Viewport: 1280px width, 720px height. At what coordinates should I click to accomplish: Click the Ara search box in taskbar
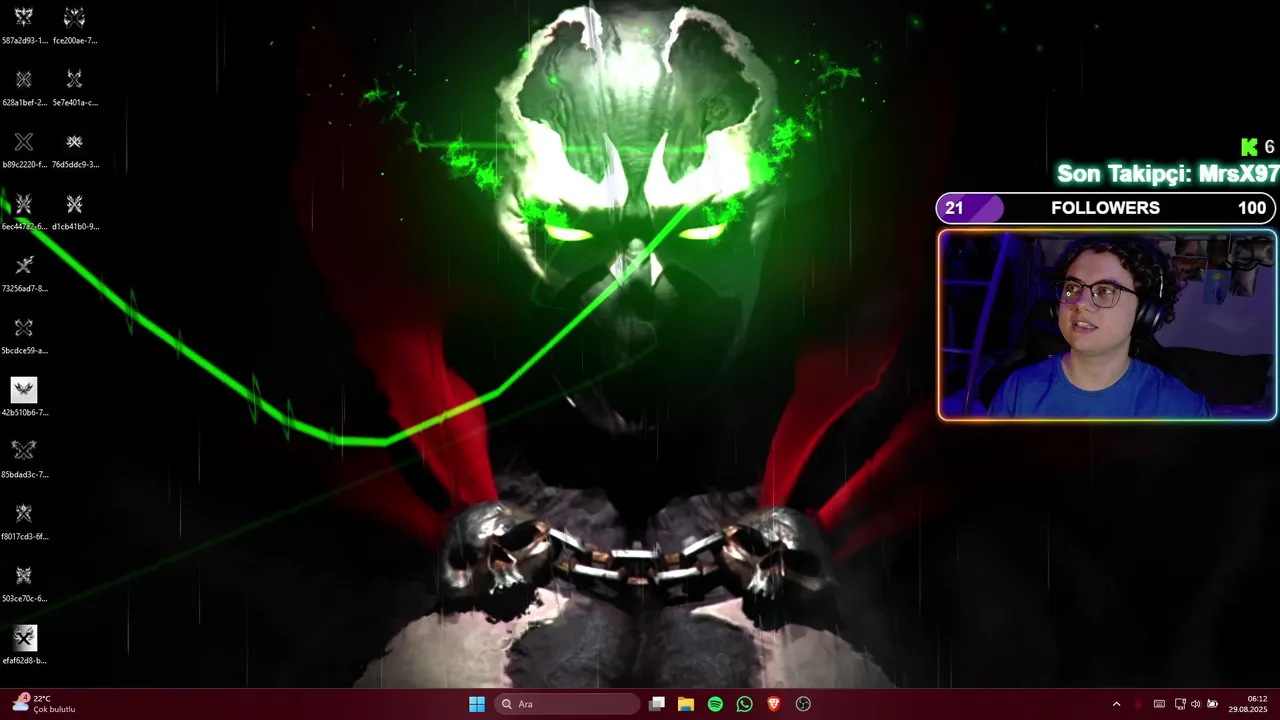coord(568,704)
